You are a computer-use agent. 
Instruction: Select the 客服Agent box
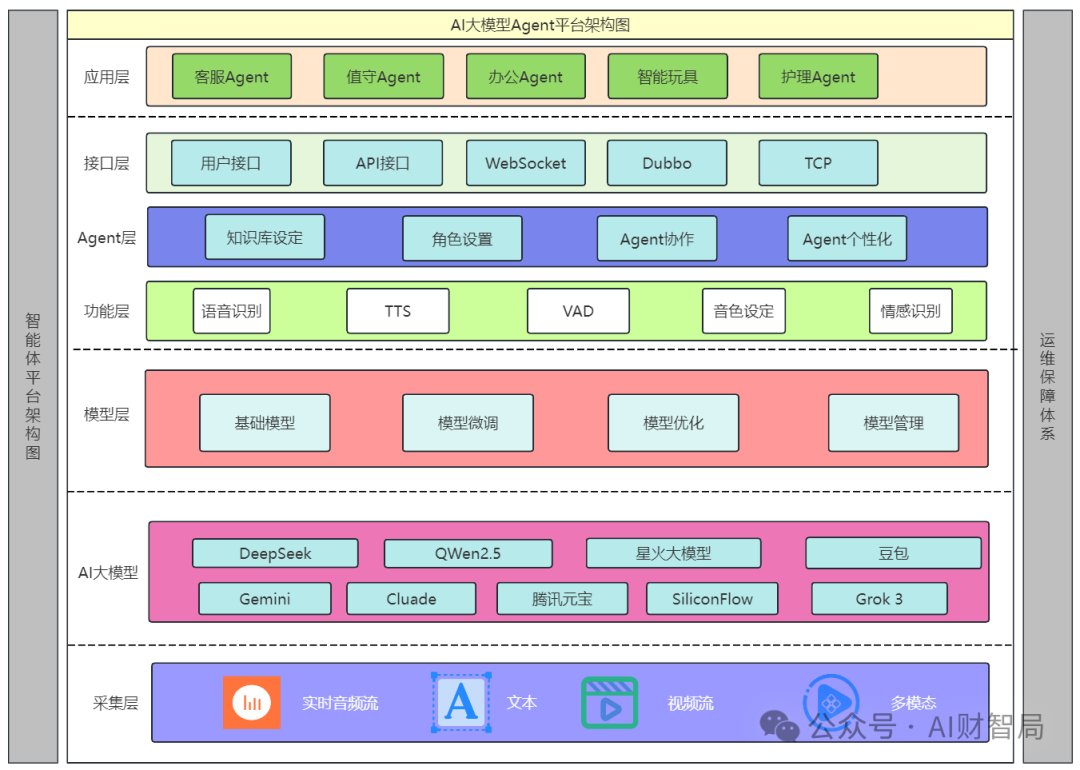tap(231, 76)
